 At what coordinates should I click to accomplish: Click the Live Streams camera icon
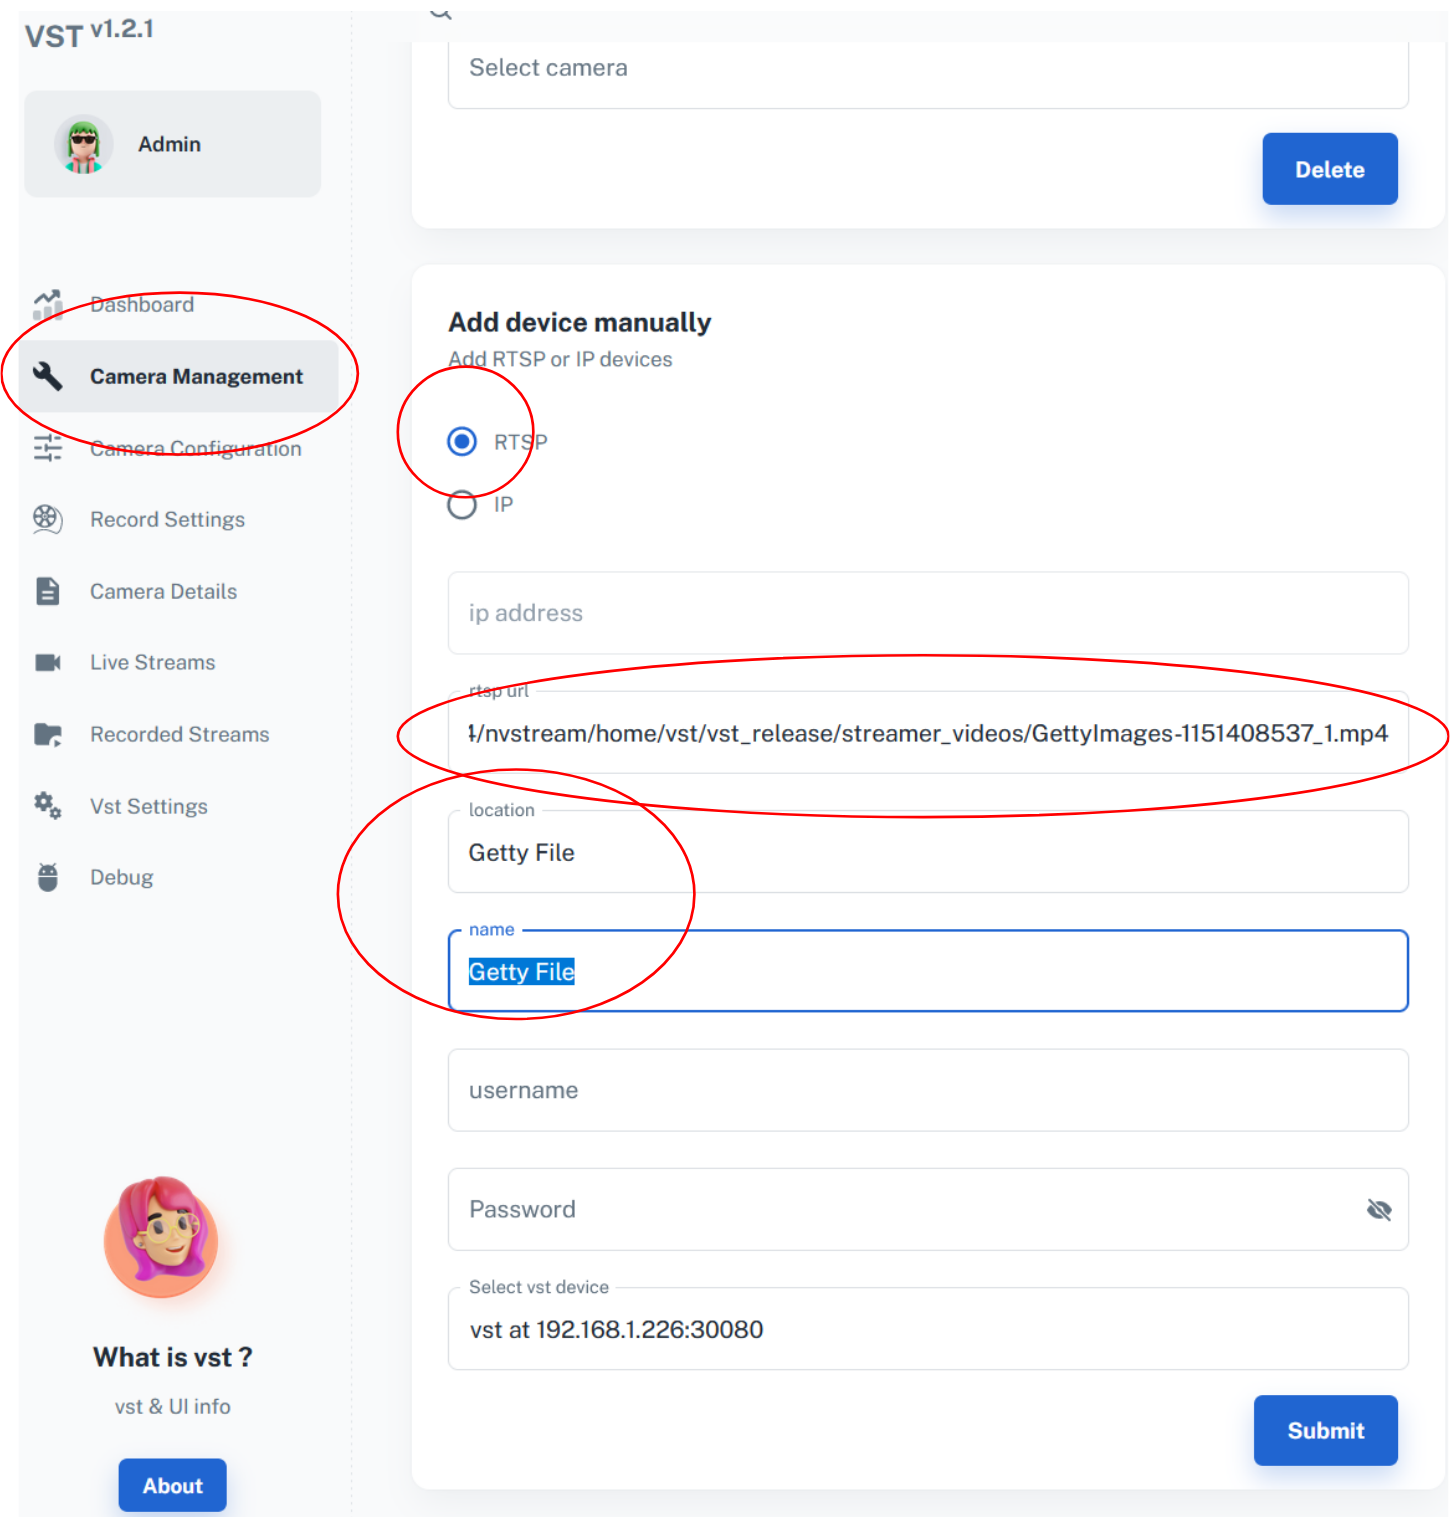[48, 662]
